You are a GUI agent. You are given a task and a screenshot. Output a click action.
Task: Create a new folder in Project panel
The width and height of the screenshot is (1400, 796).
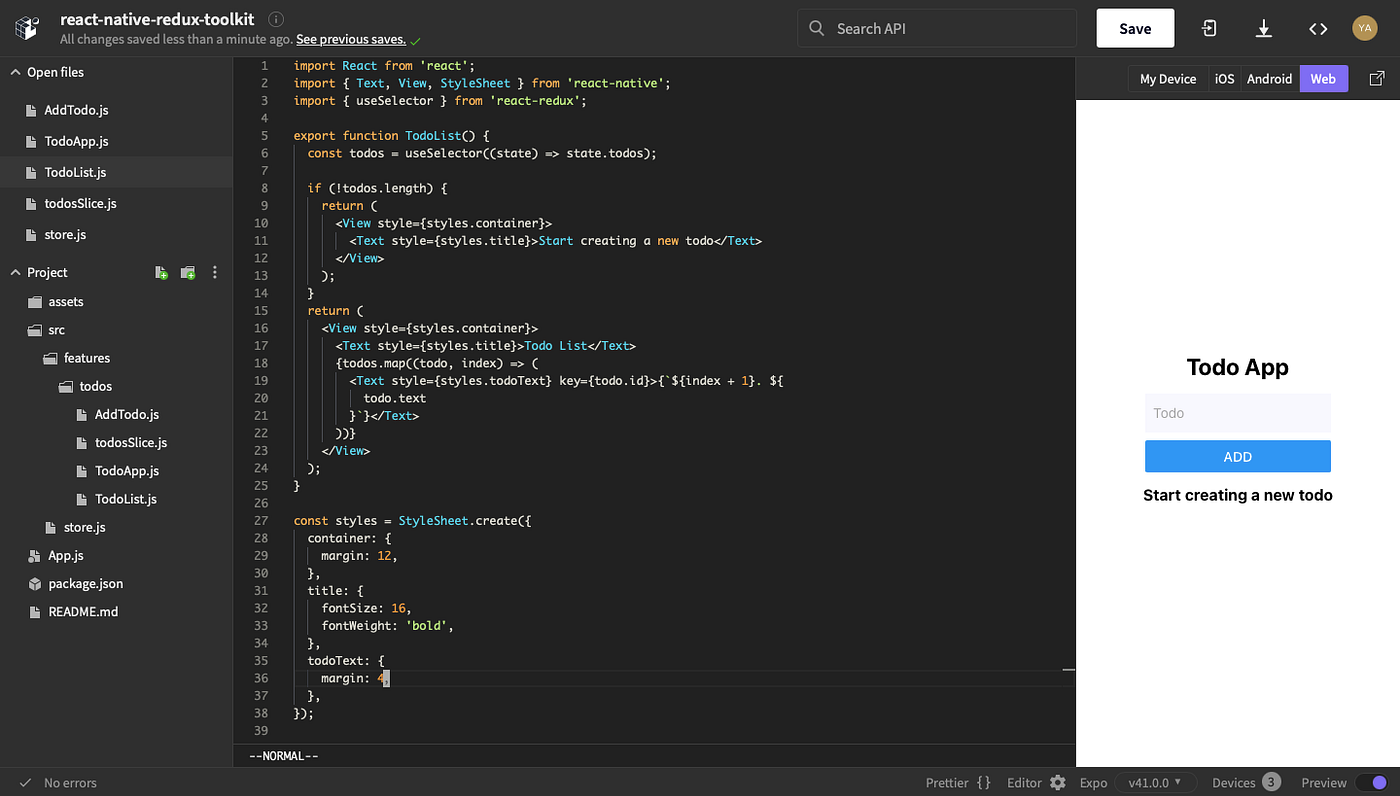click(x=187, y=271)
